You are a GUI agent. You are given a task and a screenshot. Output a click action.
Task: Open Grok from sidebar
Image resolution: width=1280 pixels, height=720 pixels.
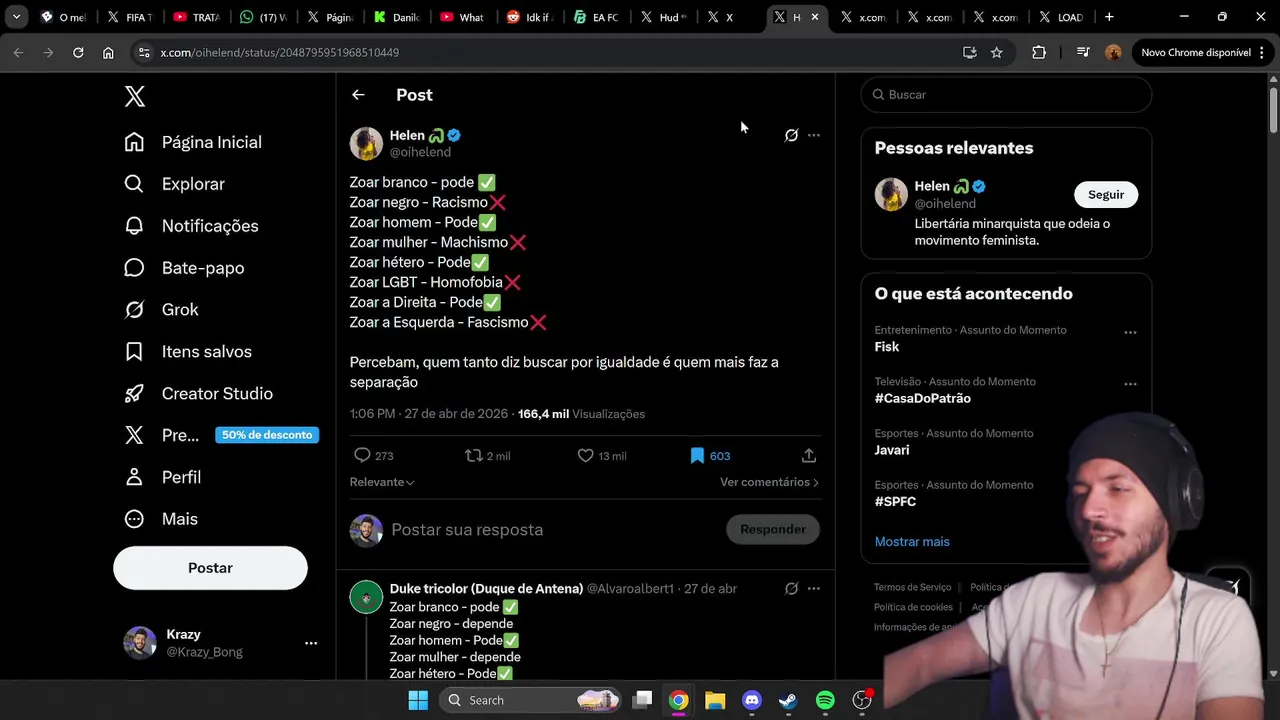[x=161, y=310]
